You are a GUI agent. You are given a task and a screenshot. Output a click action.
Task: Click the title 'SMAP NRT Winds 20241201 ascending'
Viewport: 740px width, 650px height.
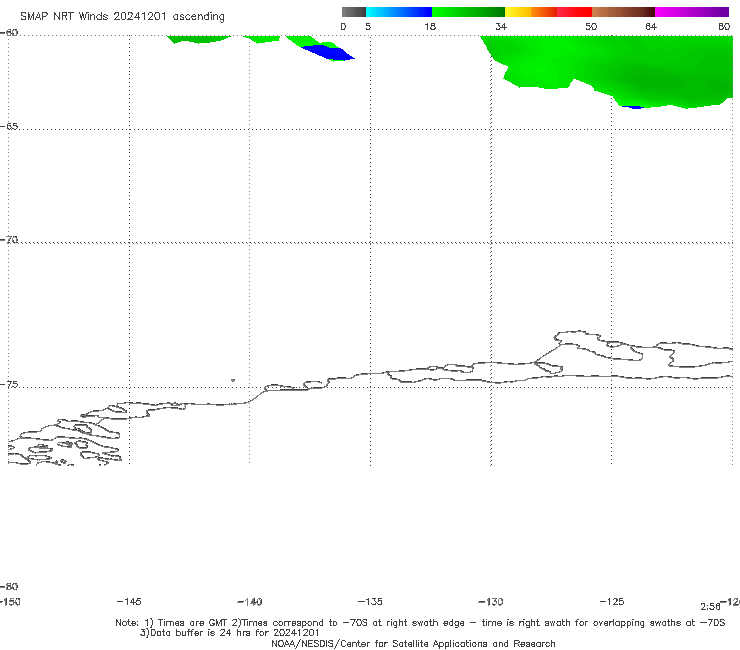pos(122,17)
